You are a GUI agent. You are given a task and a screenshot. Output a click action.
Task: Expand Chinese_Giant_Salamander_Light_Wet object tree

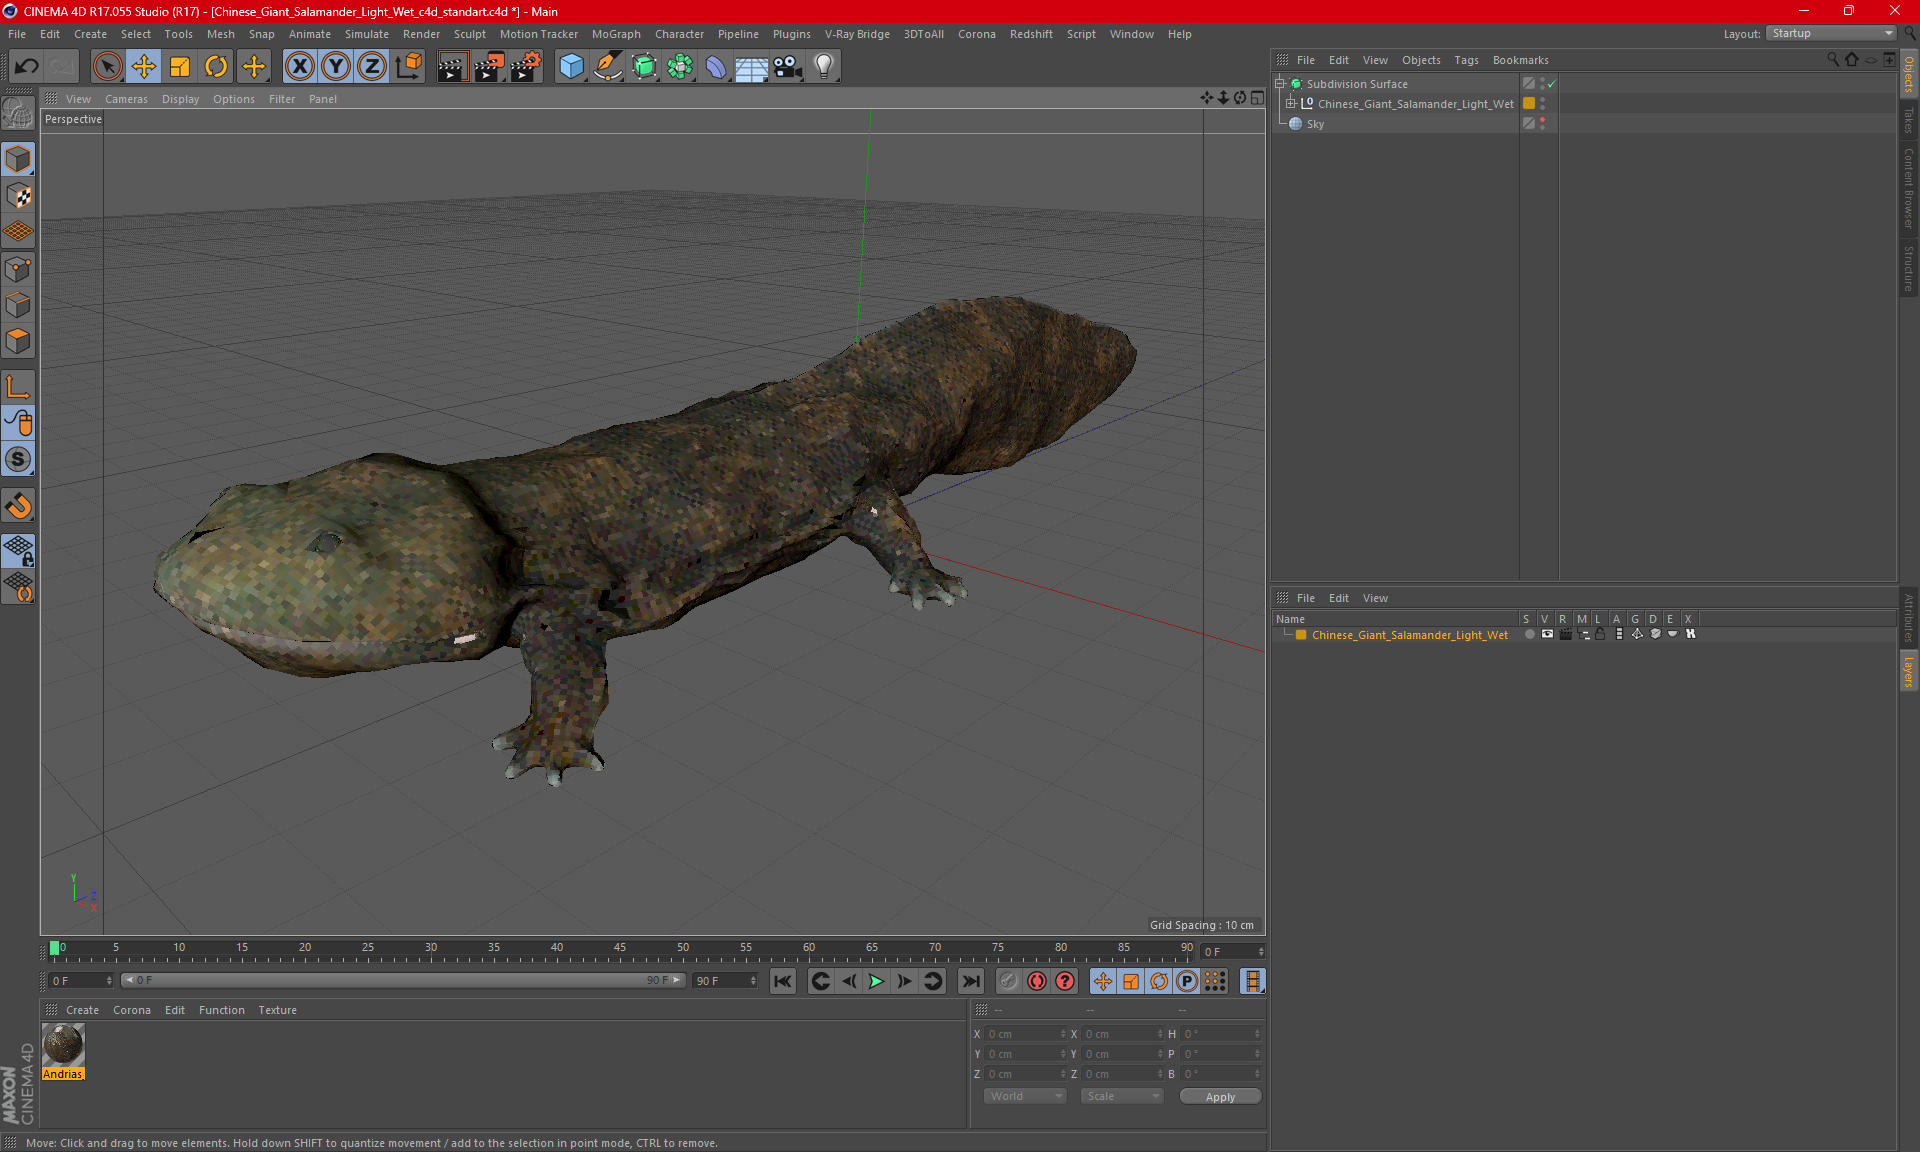[1290, 103]
